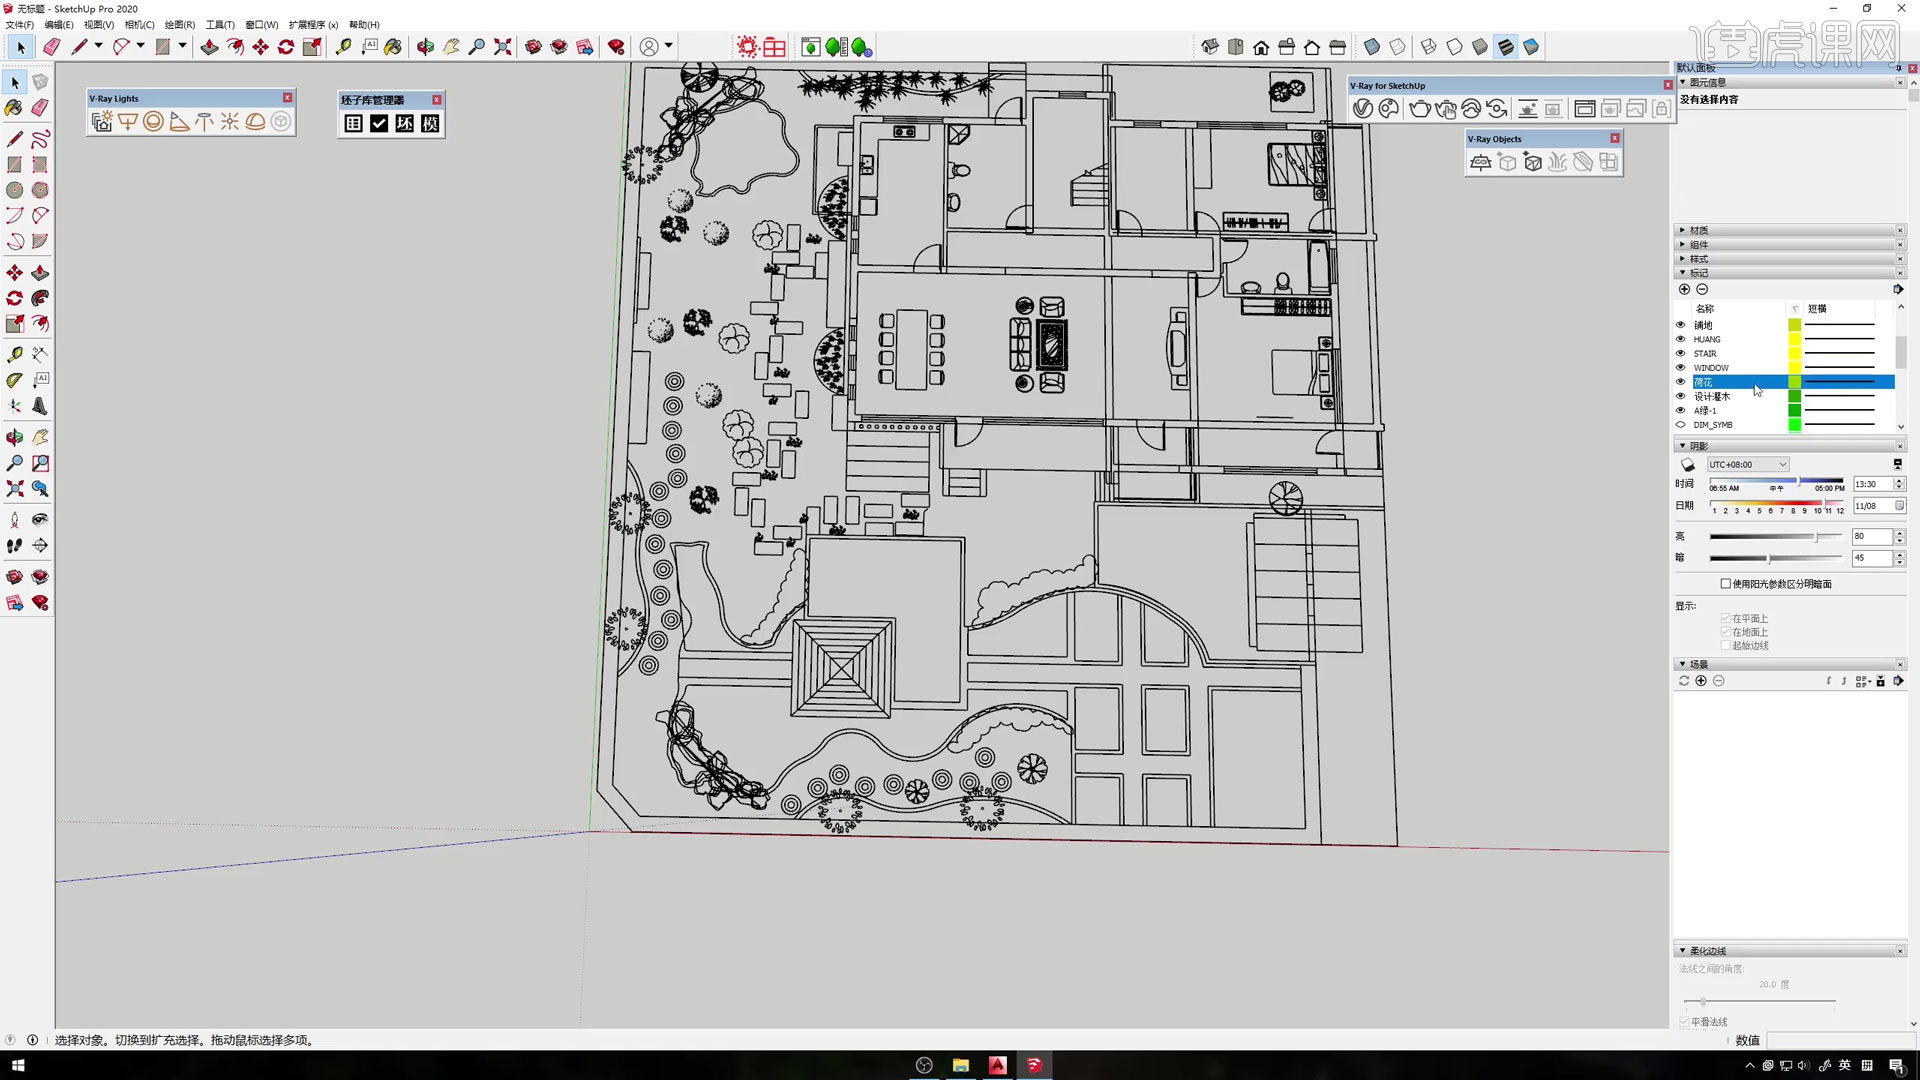
Task: Open the Extension Manager ruby icon
Action: 616,47
